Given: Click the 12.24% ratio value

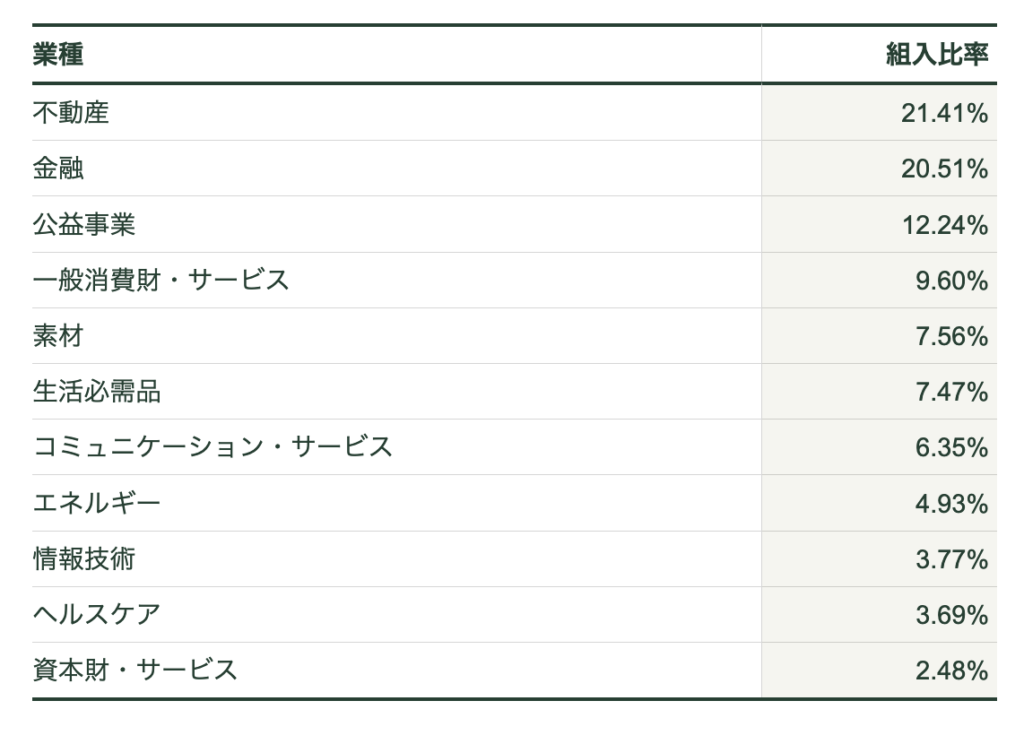Looking at the screenshot, I should coord(944,225).
